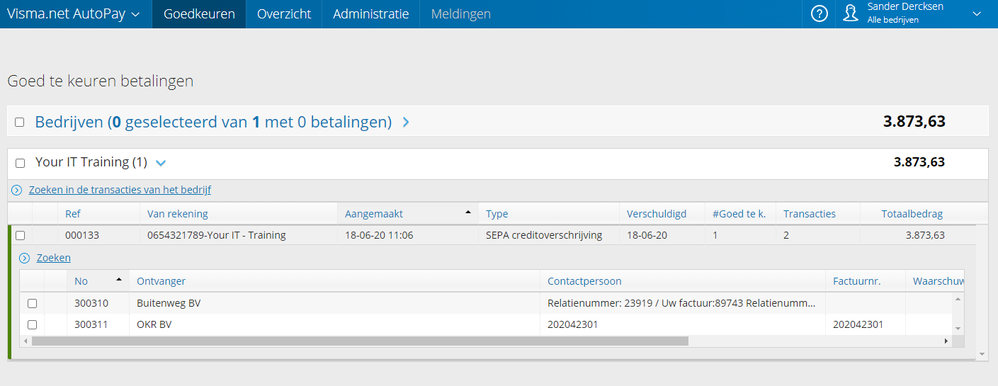998x386 pixels.
Task: Click horizontal scrollbar right arrow
Action: [x=946, y=341]
